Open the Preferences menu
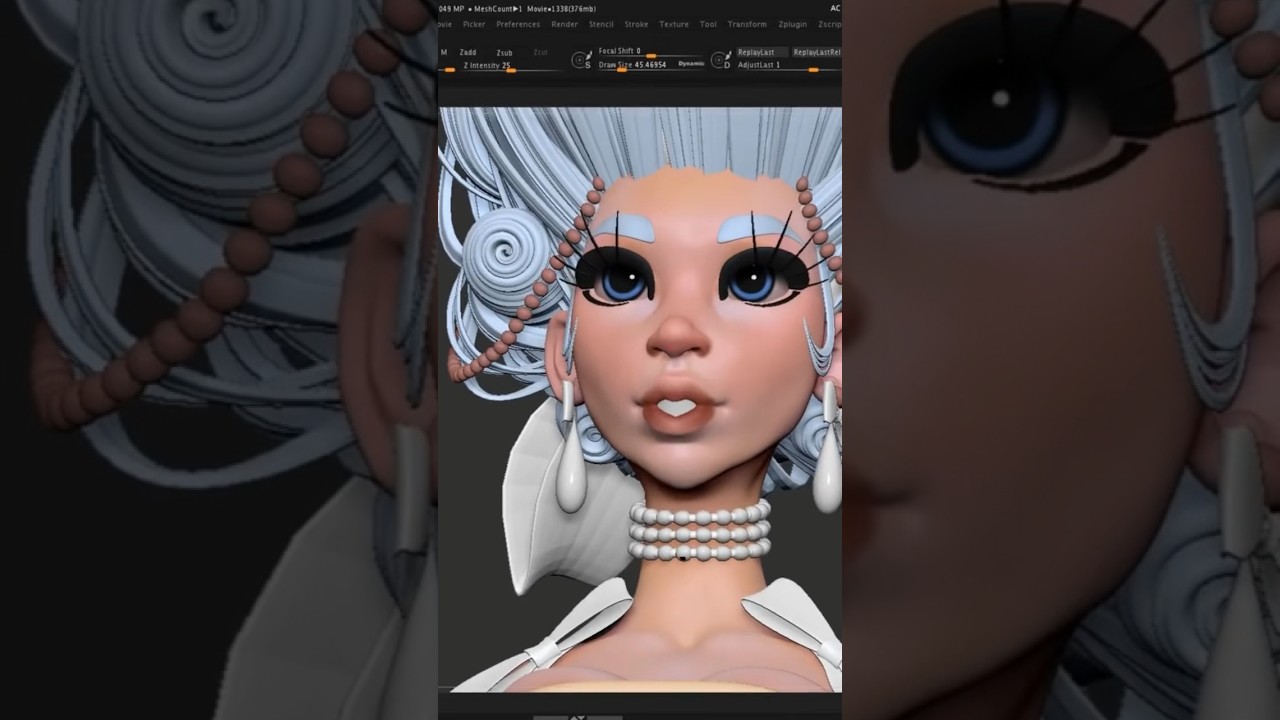 coord(518,24)
